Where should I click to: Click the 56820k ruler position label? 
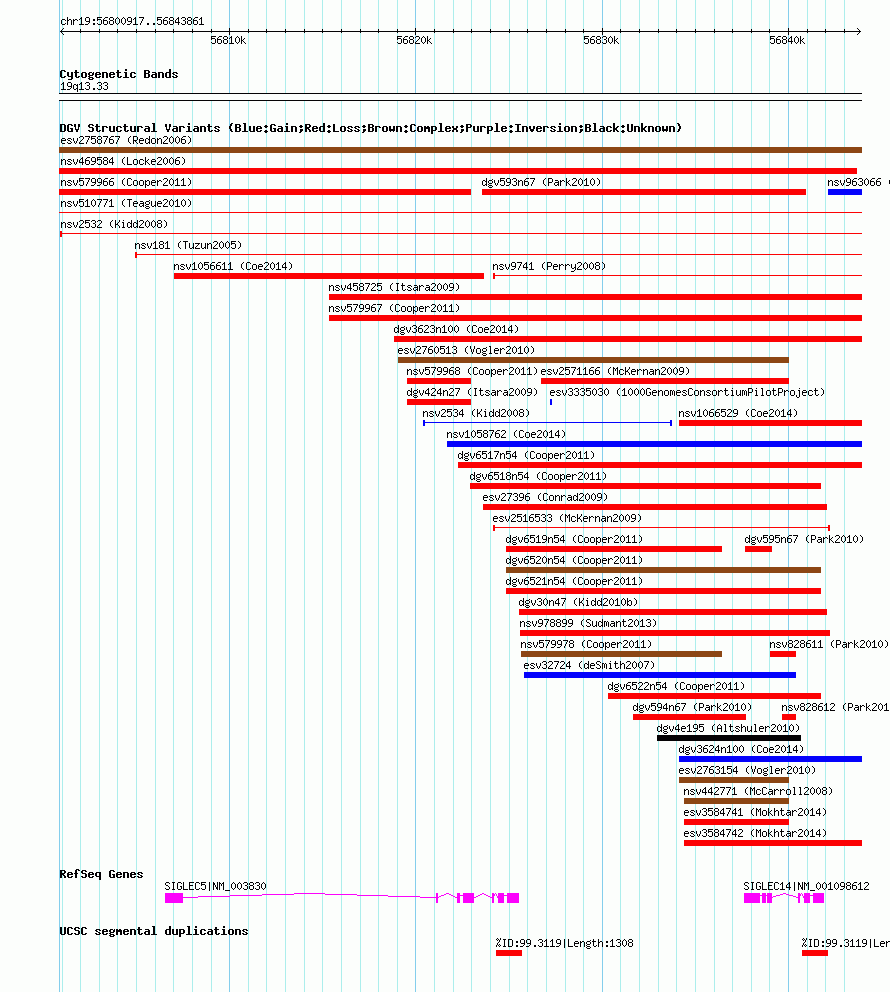pyautogui.click(x=414, y=40)
